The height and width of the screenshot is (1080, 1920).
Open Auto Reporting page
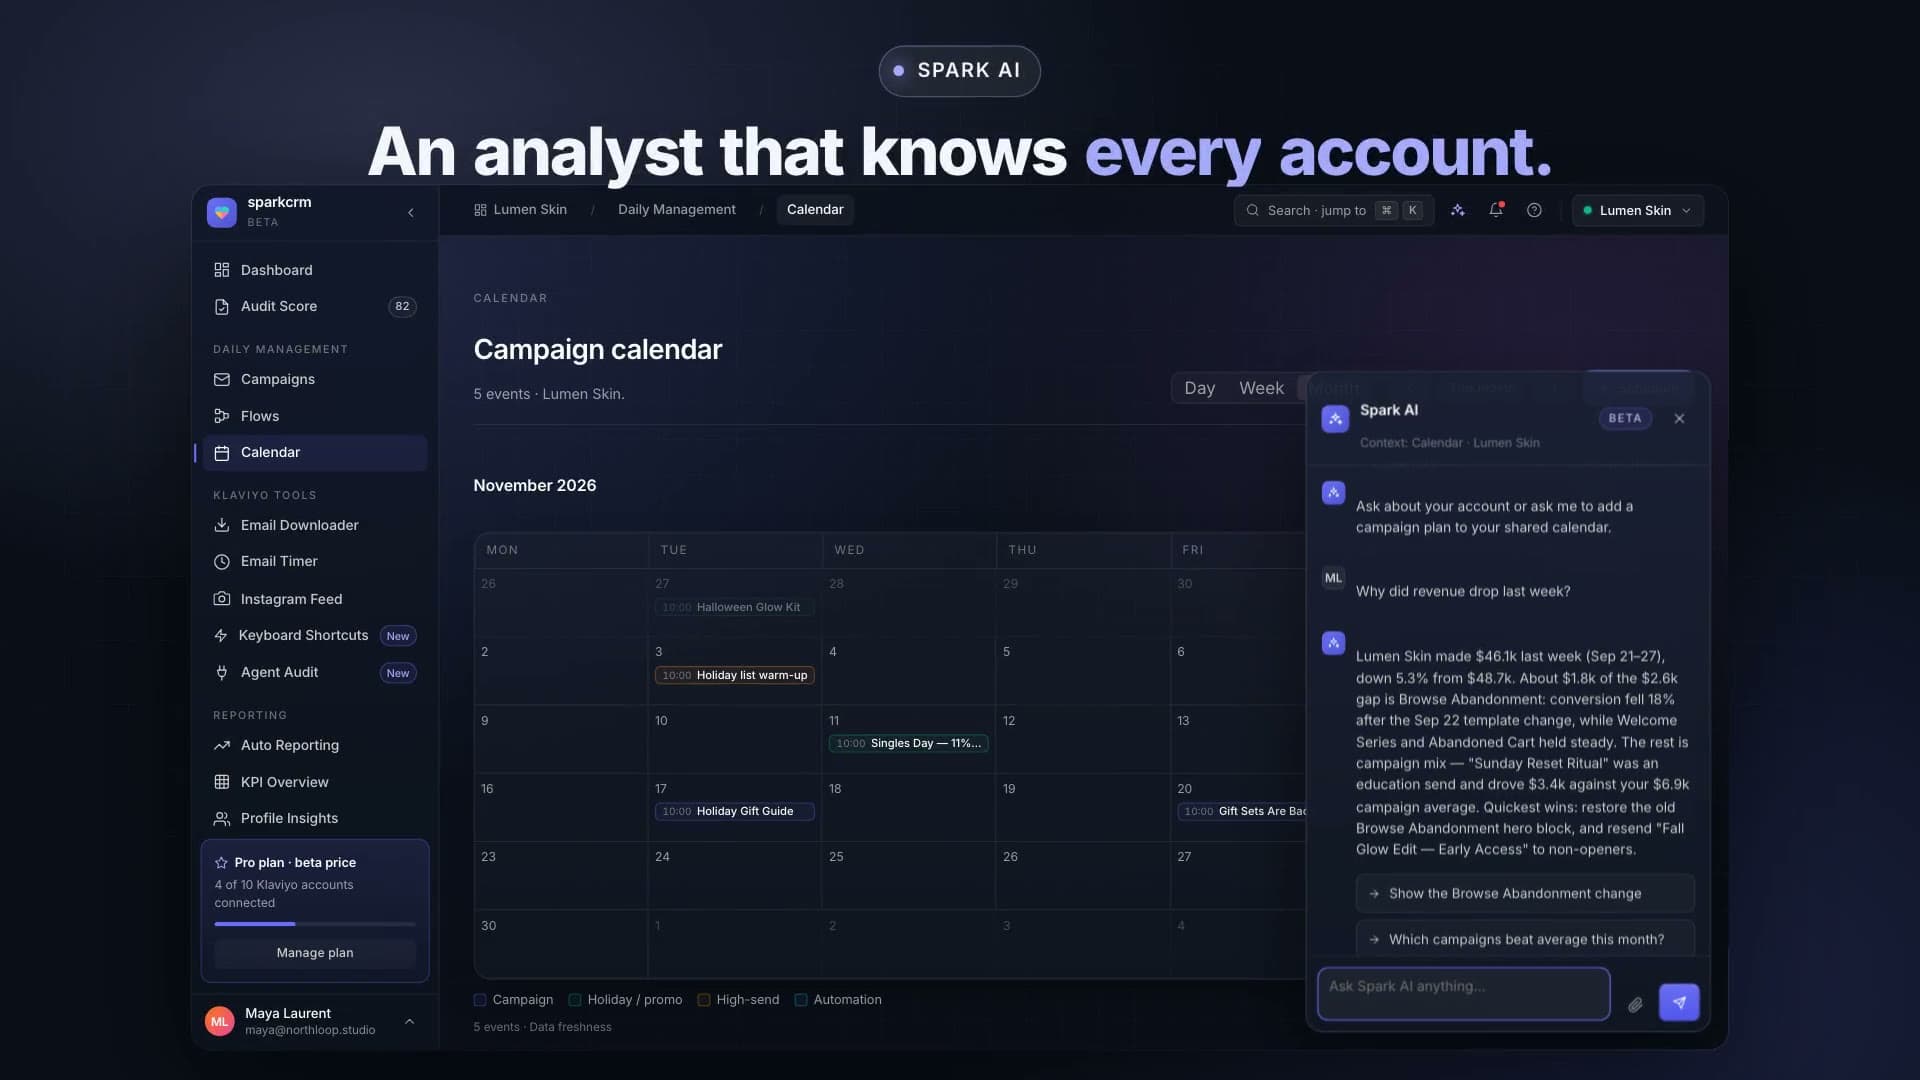tap(314, 745)
